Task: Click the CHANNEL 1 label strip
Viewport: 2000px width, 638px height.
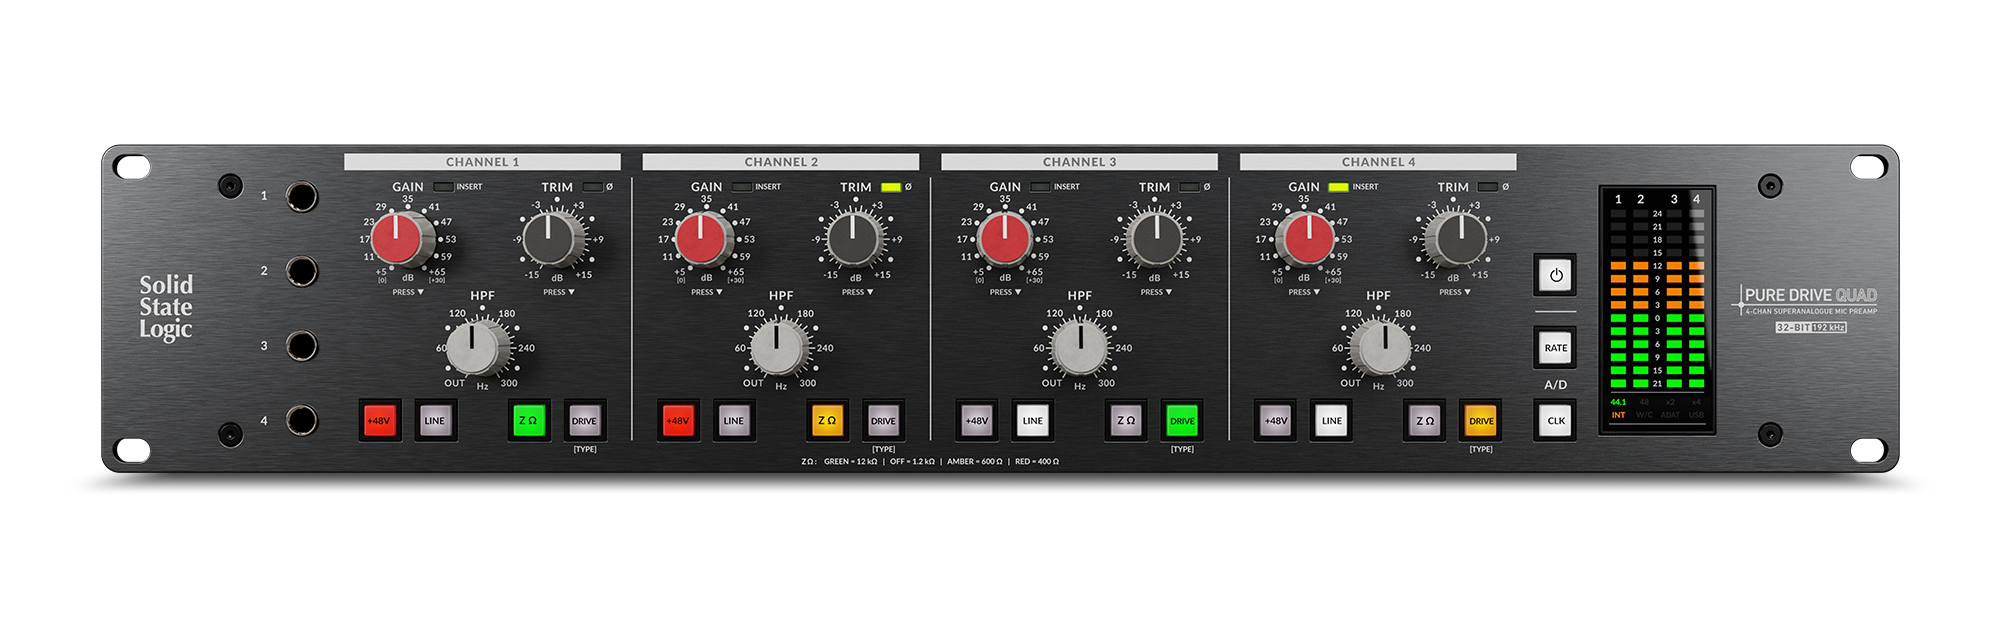Action: 482,162
